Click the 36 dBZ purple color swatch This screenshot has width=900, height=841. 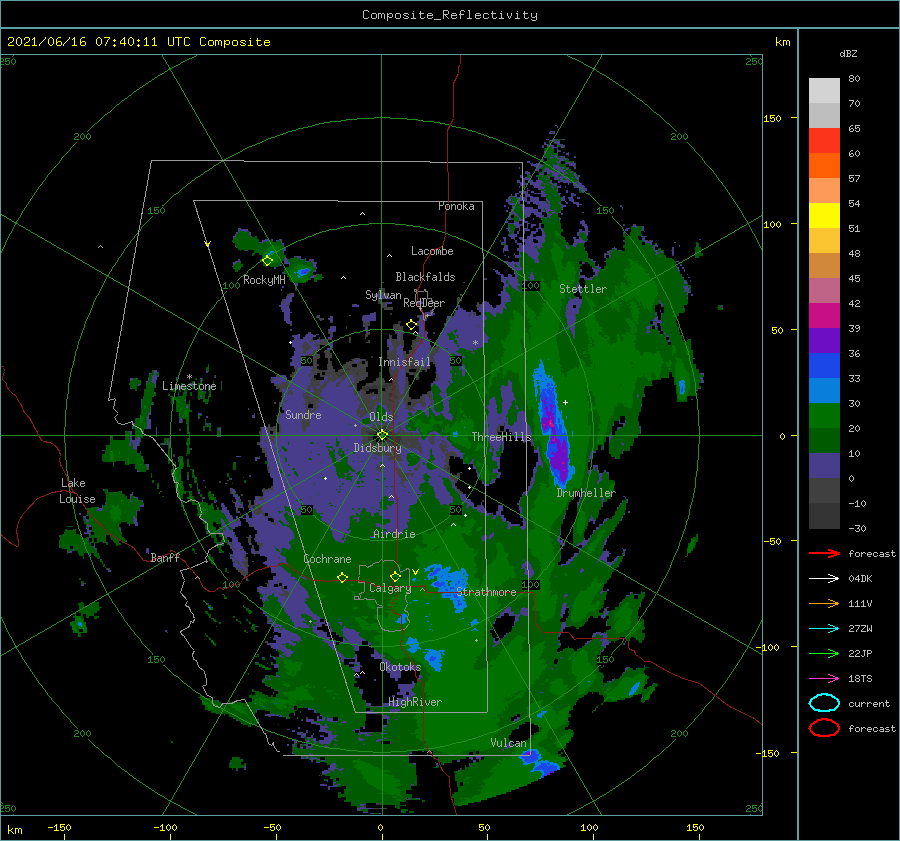pyautogui.click(x=824, y=340)
